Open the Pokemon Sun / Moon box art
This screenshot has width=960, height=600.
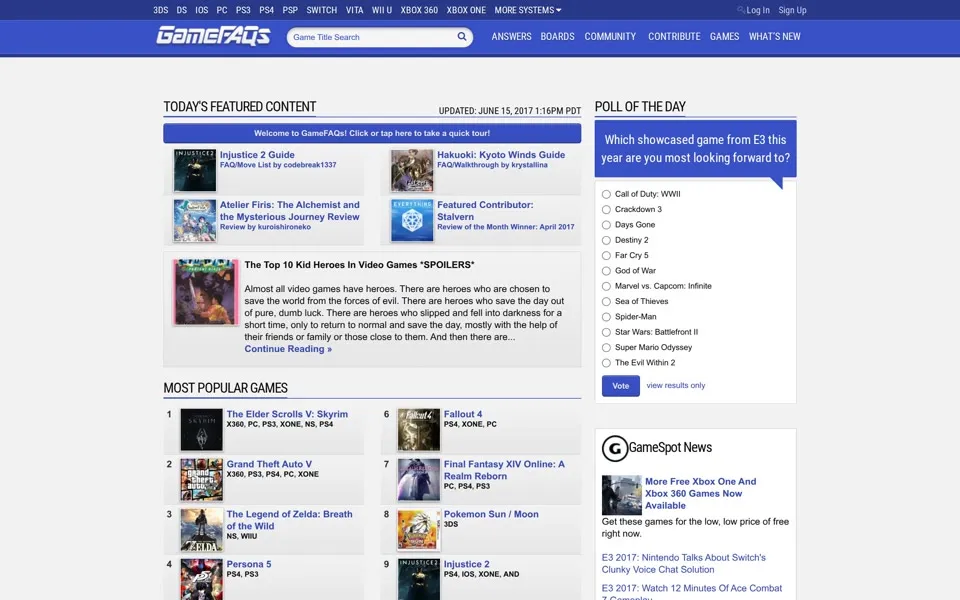click(419, 530)
